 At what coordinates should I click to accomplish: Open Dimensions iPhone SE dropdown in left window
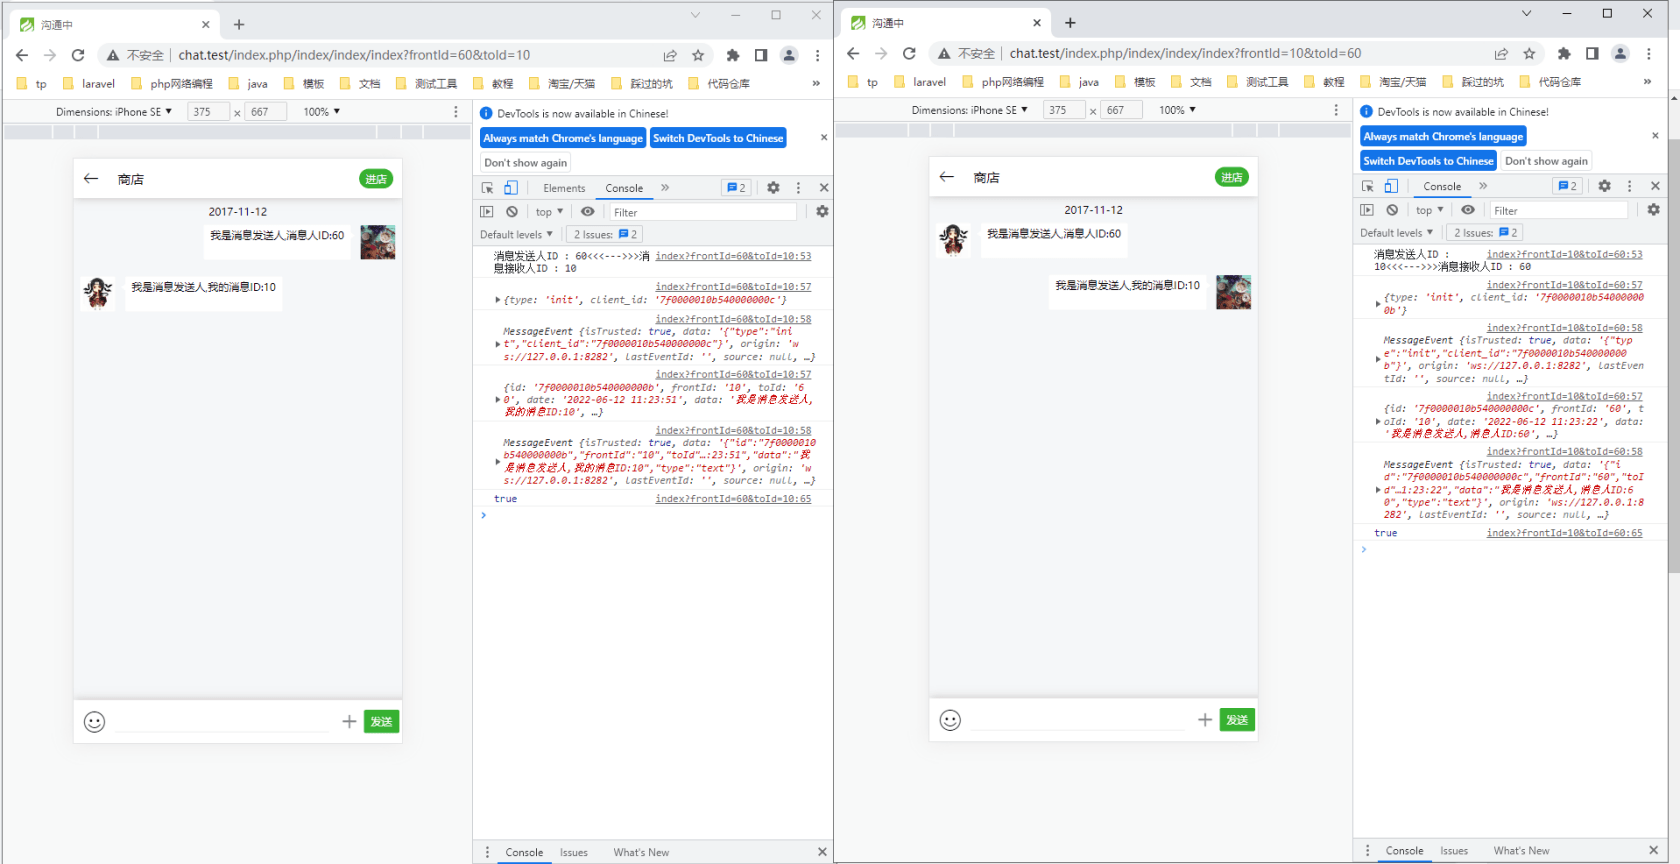(x=114, y=112)
